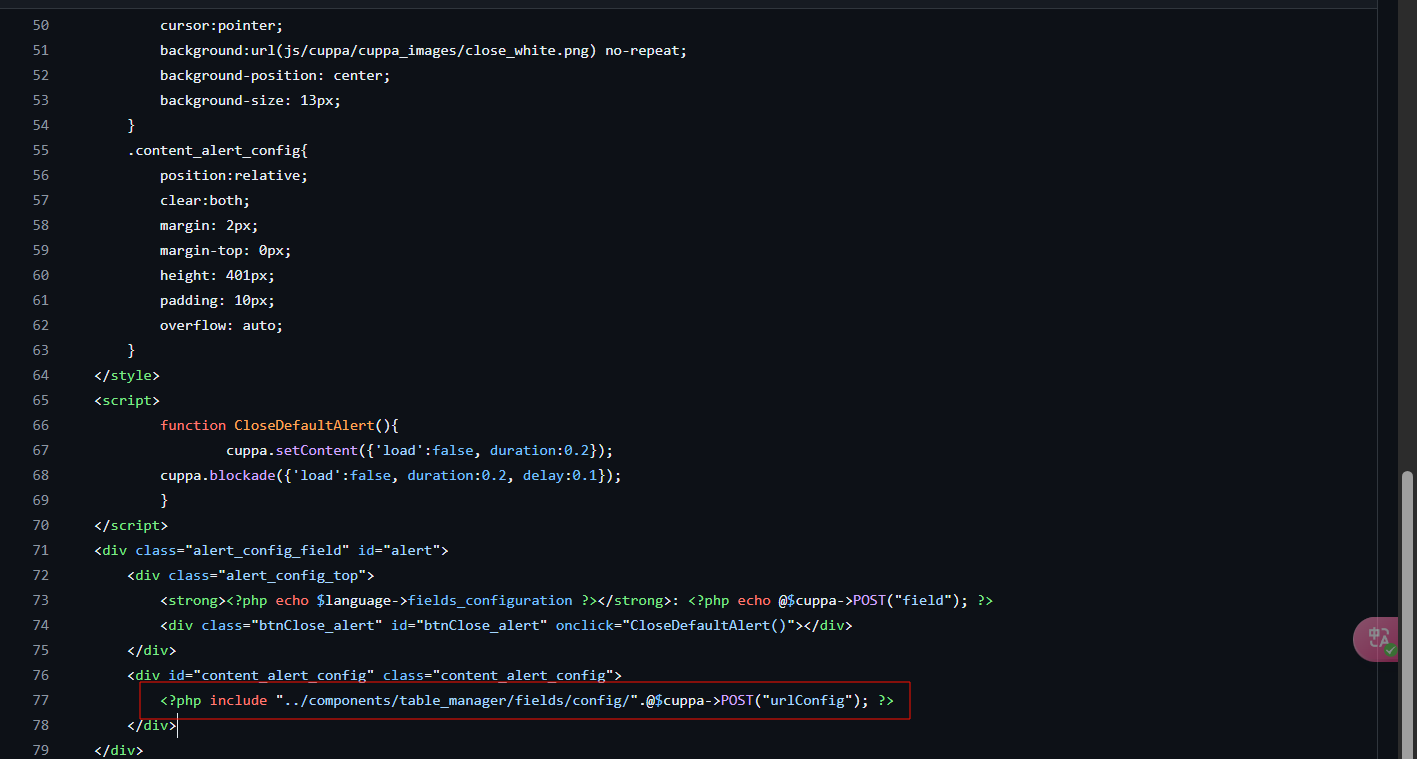Select line number 60
Image resolution: width=1417 pixels, height=759 pixels.
(41, 275)
